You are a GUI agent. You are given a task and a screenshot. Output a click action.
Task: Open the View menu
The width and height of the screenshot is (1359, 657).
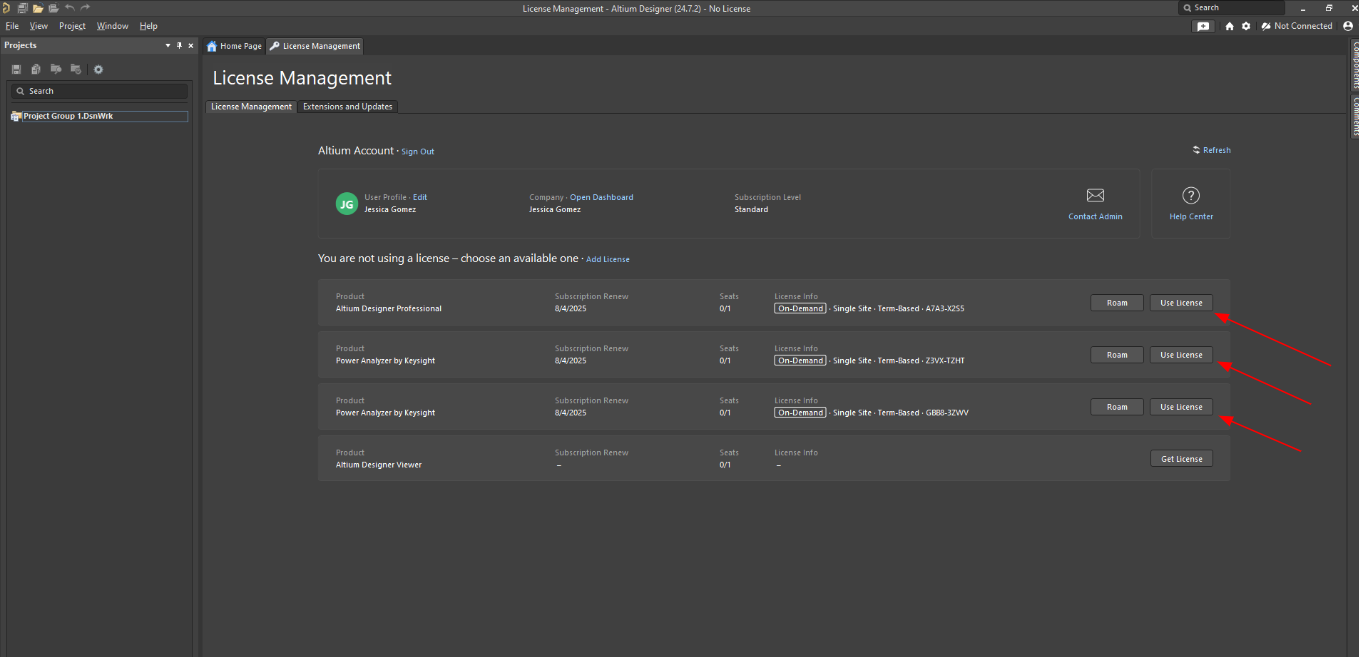(x=39, y=26)
